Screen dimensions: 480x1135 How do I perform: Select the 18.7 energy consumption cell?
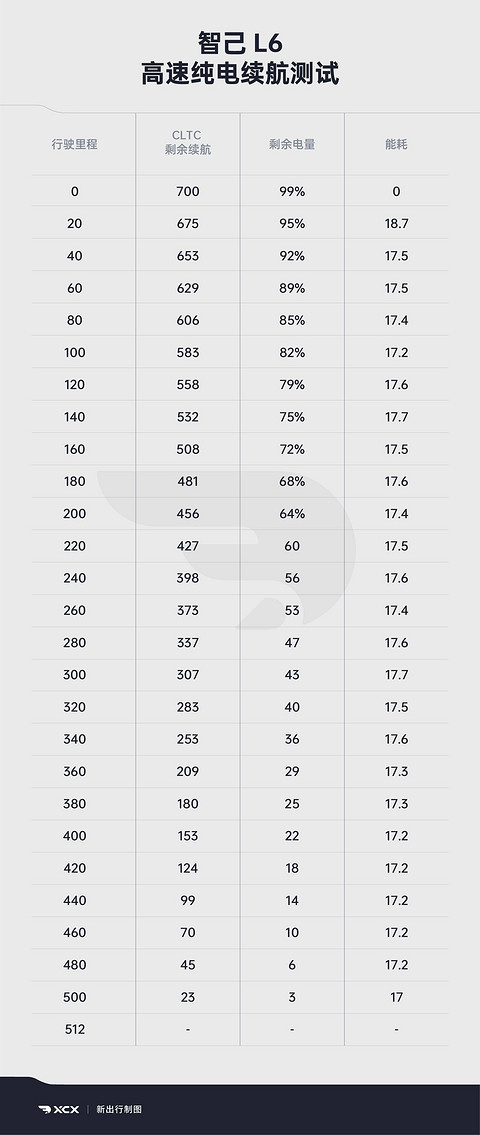click(396, 224)
